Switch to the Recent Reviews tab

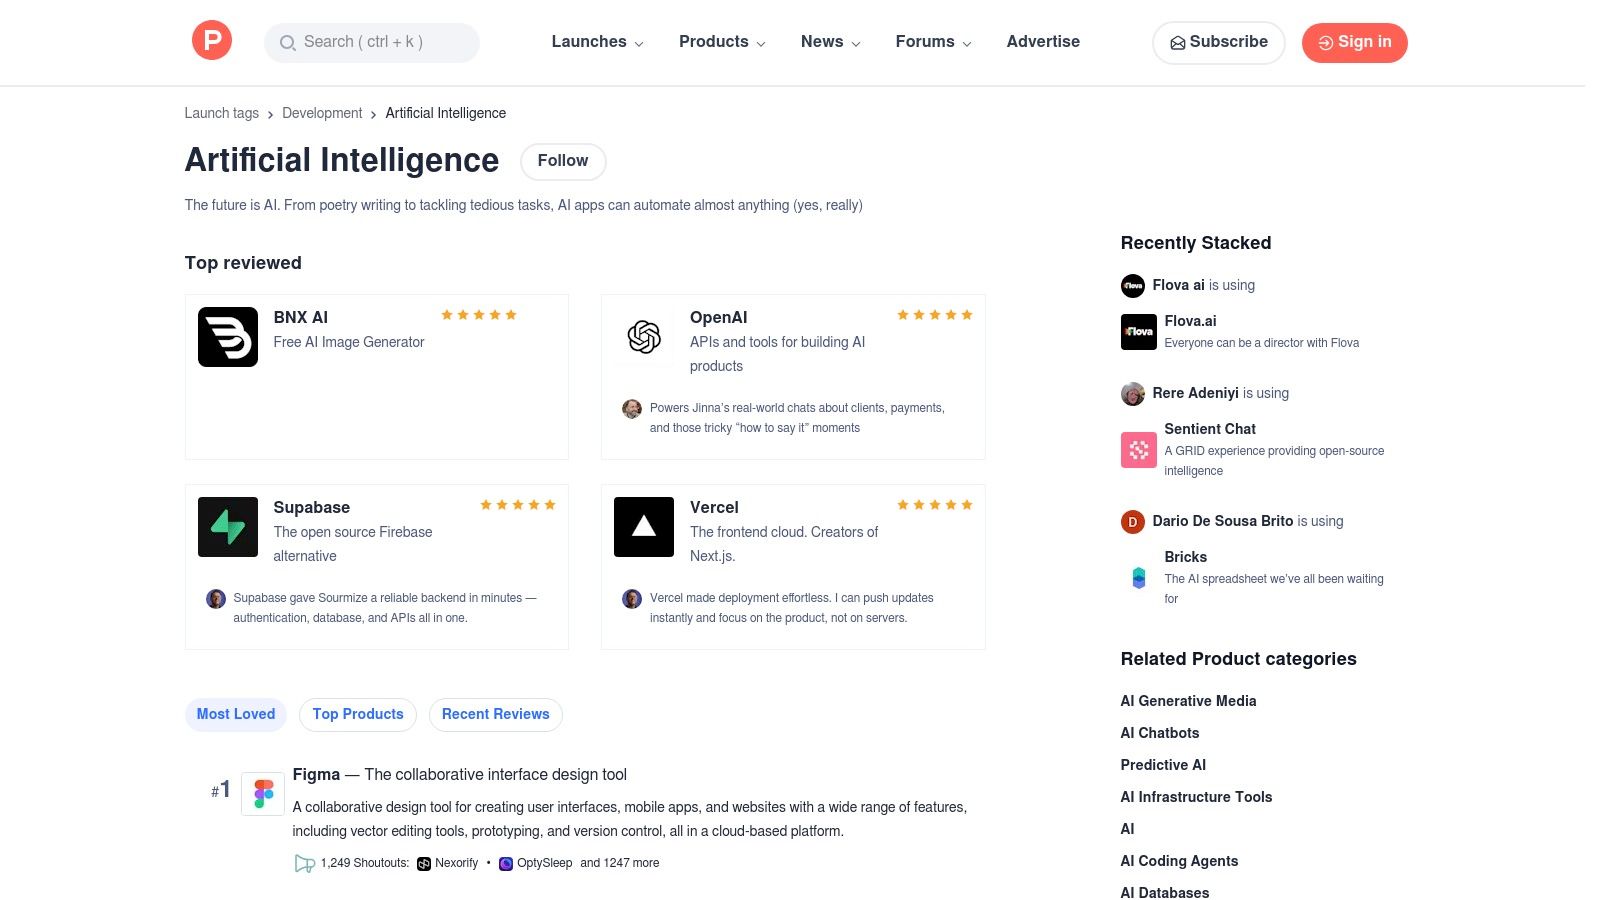click(x=495, y=714)
